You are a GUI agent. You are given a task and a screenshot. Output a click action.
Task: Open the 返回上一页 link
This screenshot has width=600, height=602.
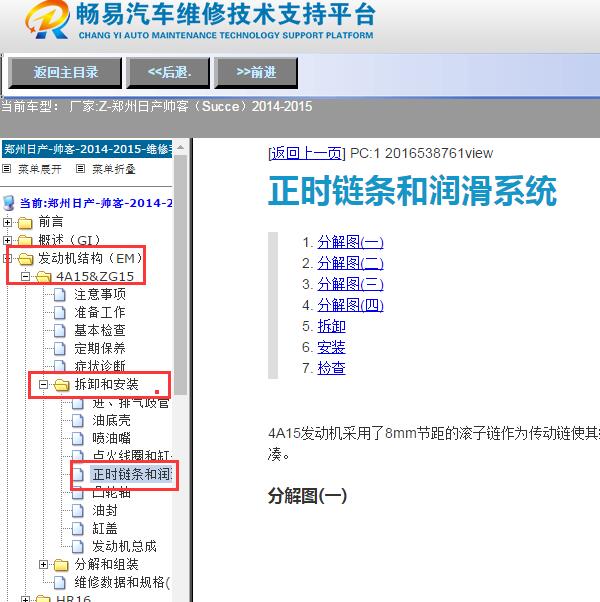click(x=306, y=153)
